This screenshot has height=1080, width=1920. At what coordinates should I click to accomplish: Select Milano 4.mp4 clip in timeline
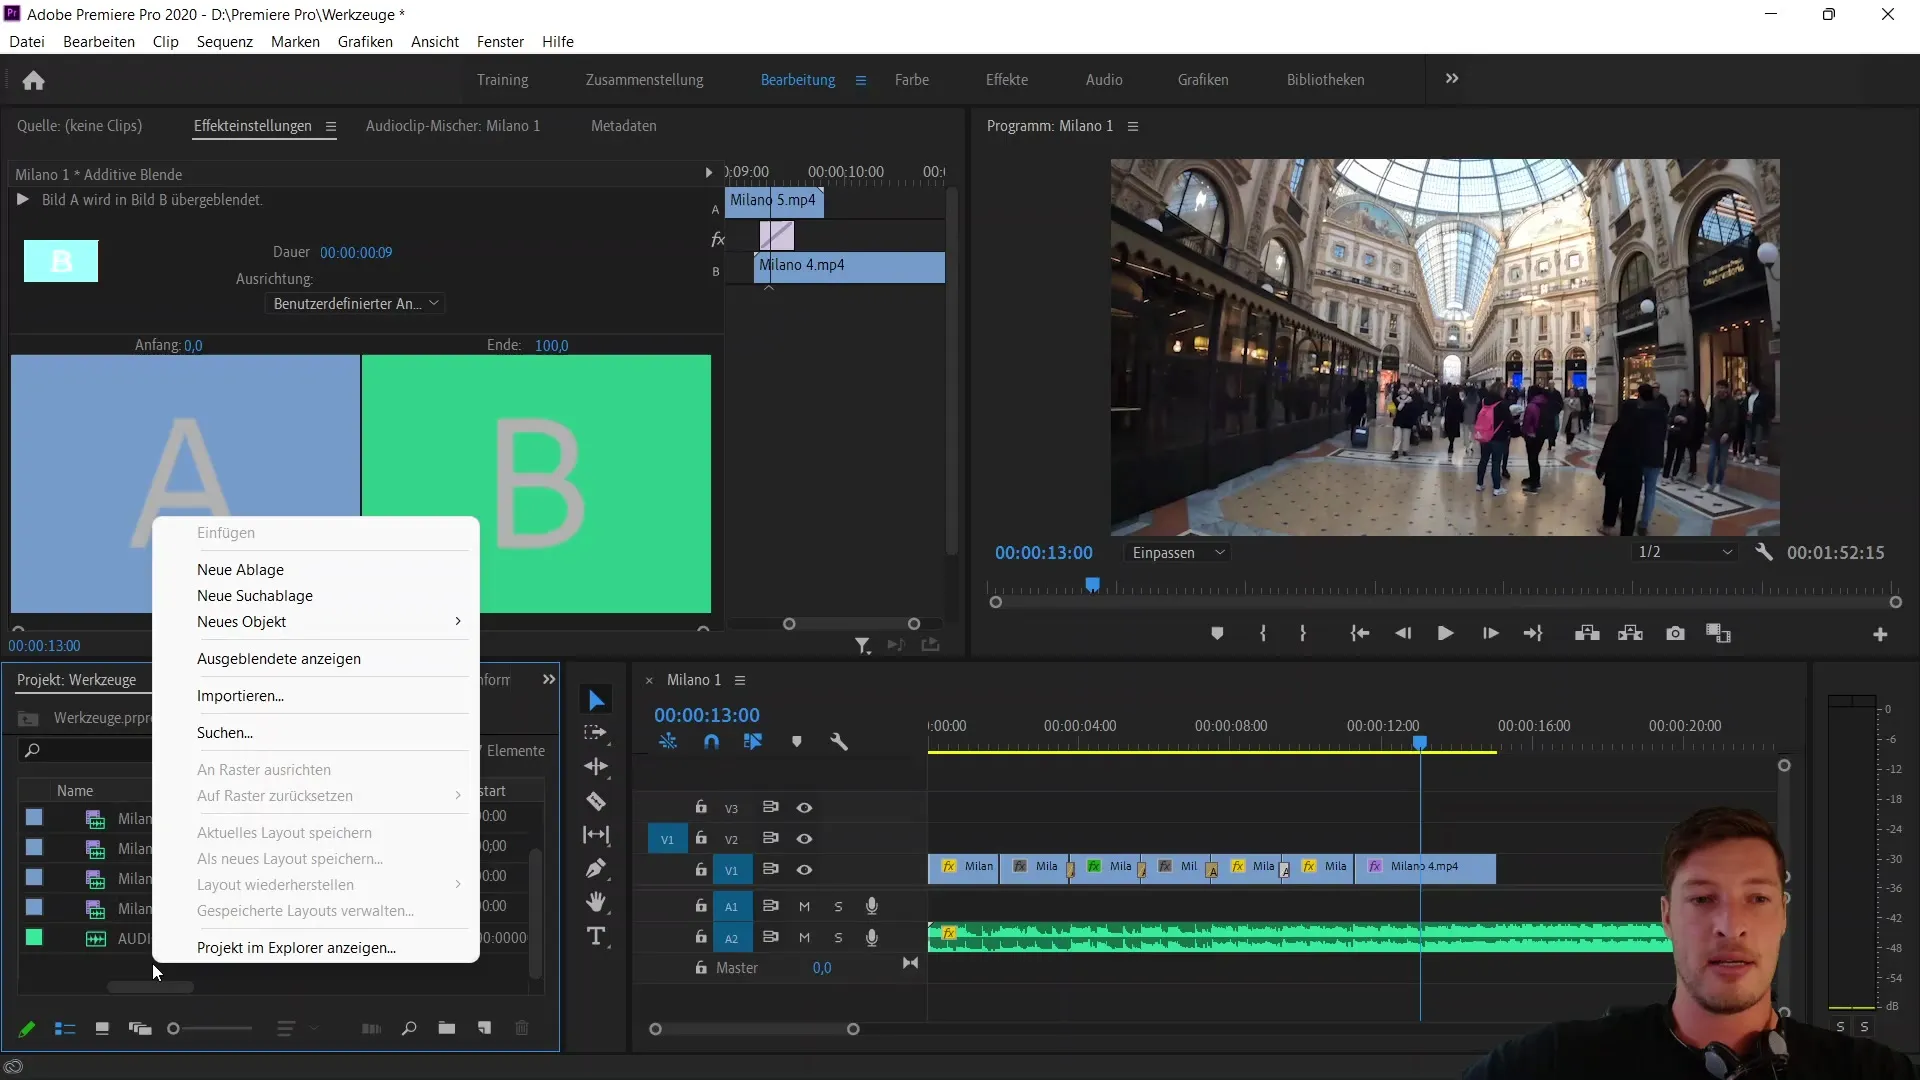[1425, 867]
